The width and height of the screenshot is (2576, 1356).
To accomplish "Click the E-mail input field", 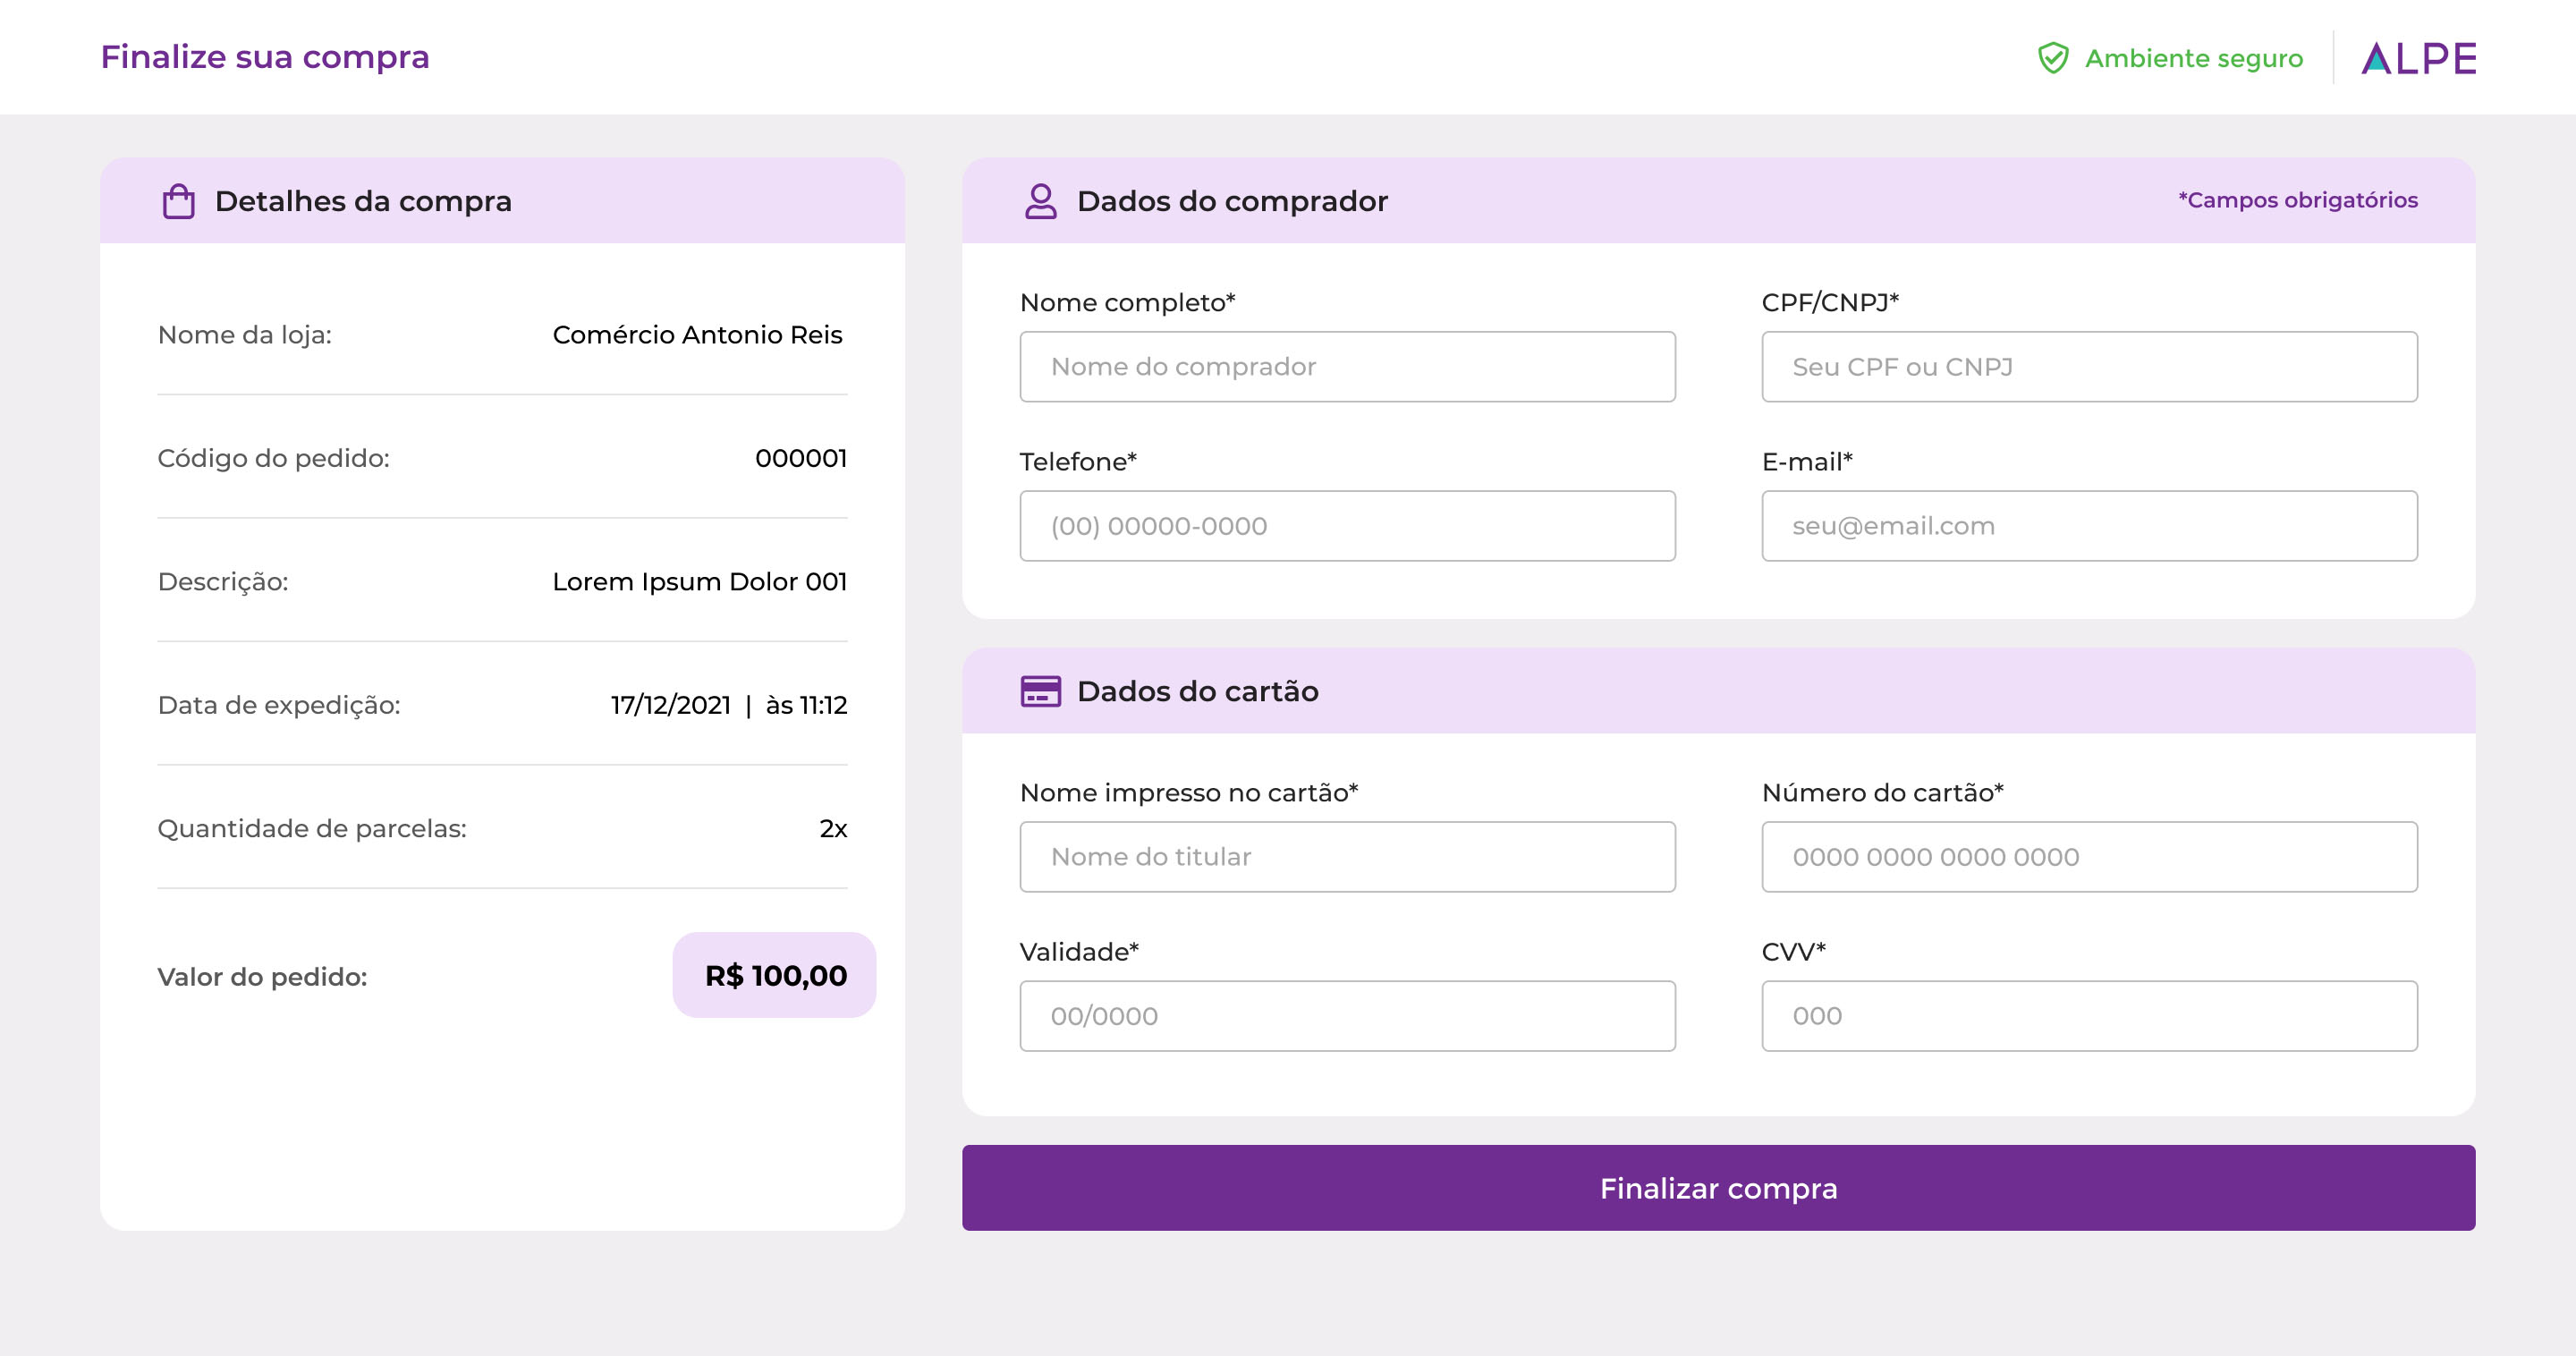I will click(2089, 526).
